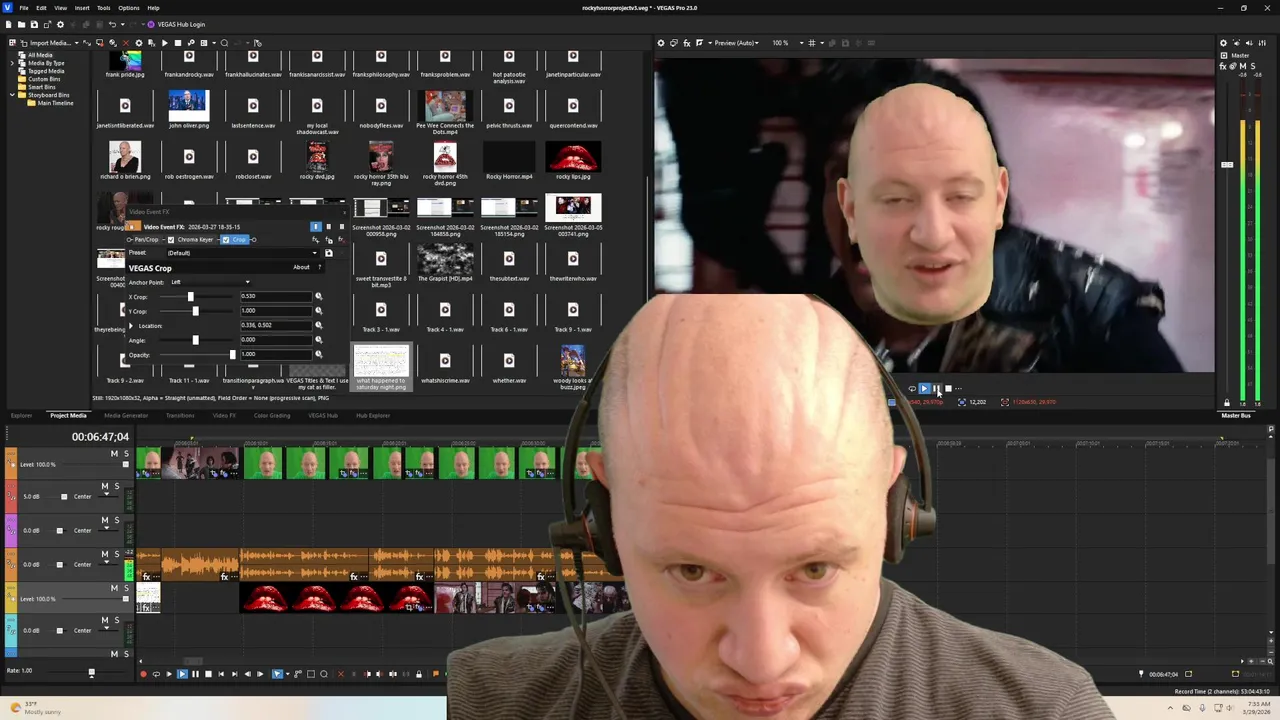Open the Anchor Point dropdown
The width and height of the screenshot is (1280, 720).
coord(210,282)
